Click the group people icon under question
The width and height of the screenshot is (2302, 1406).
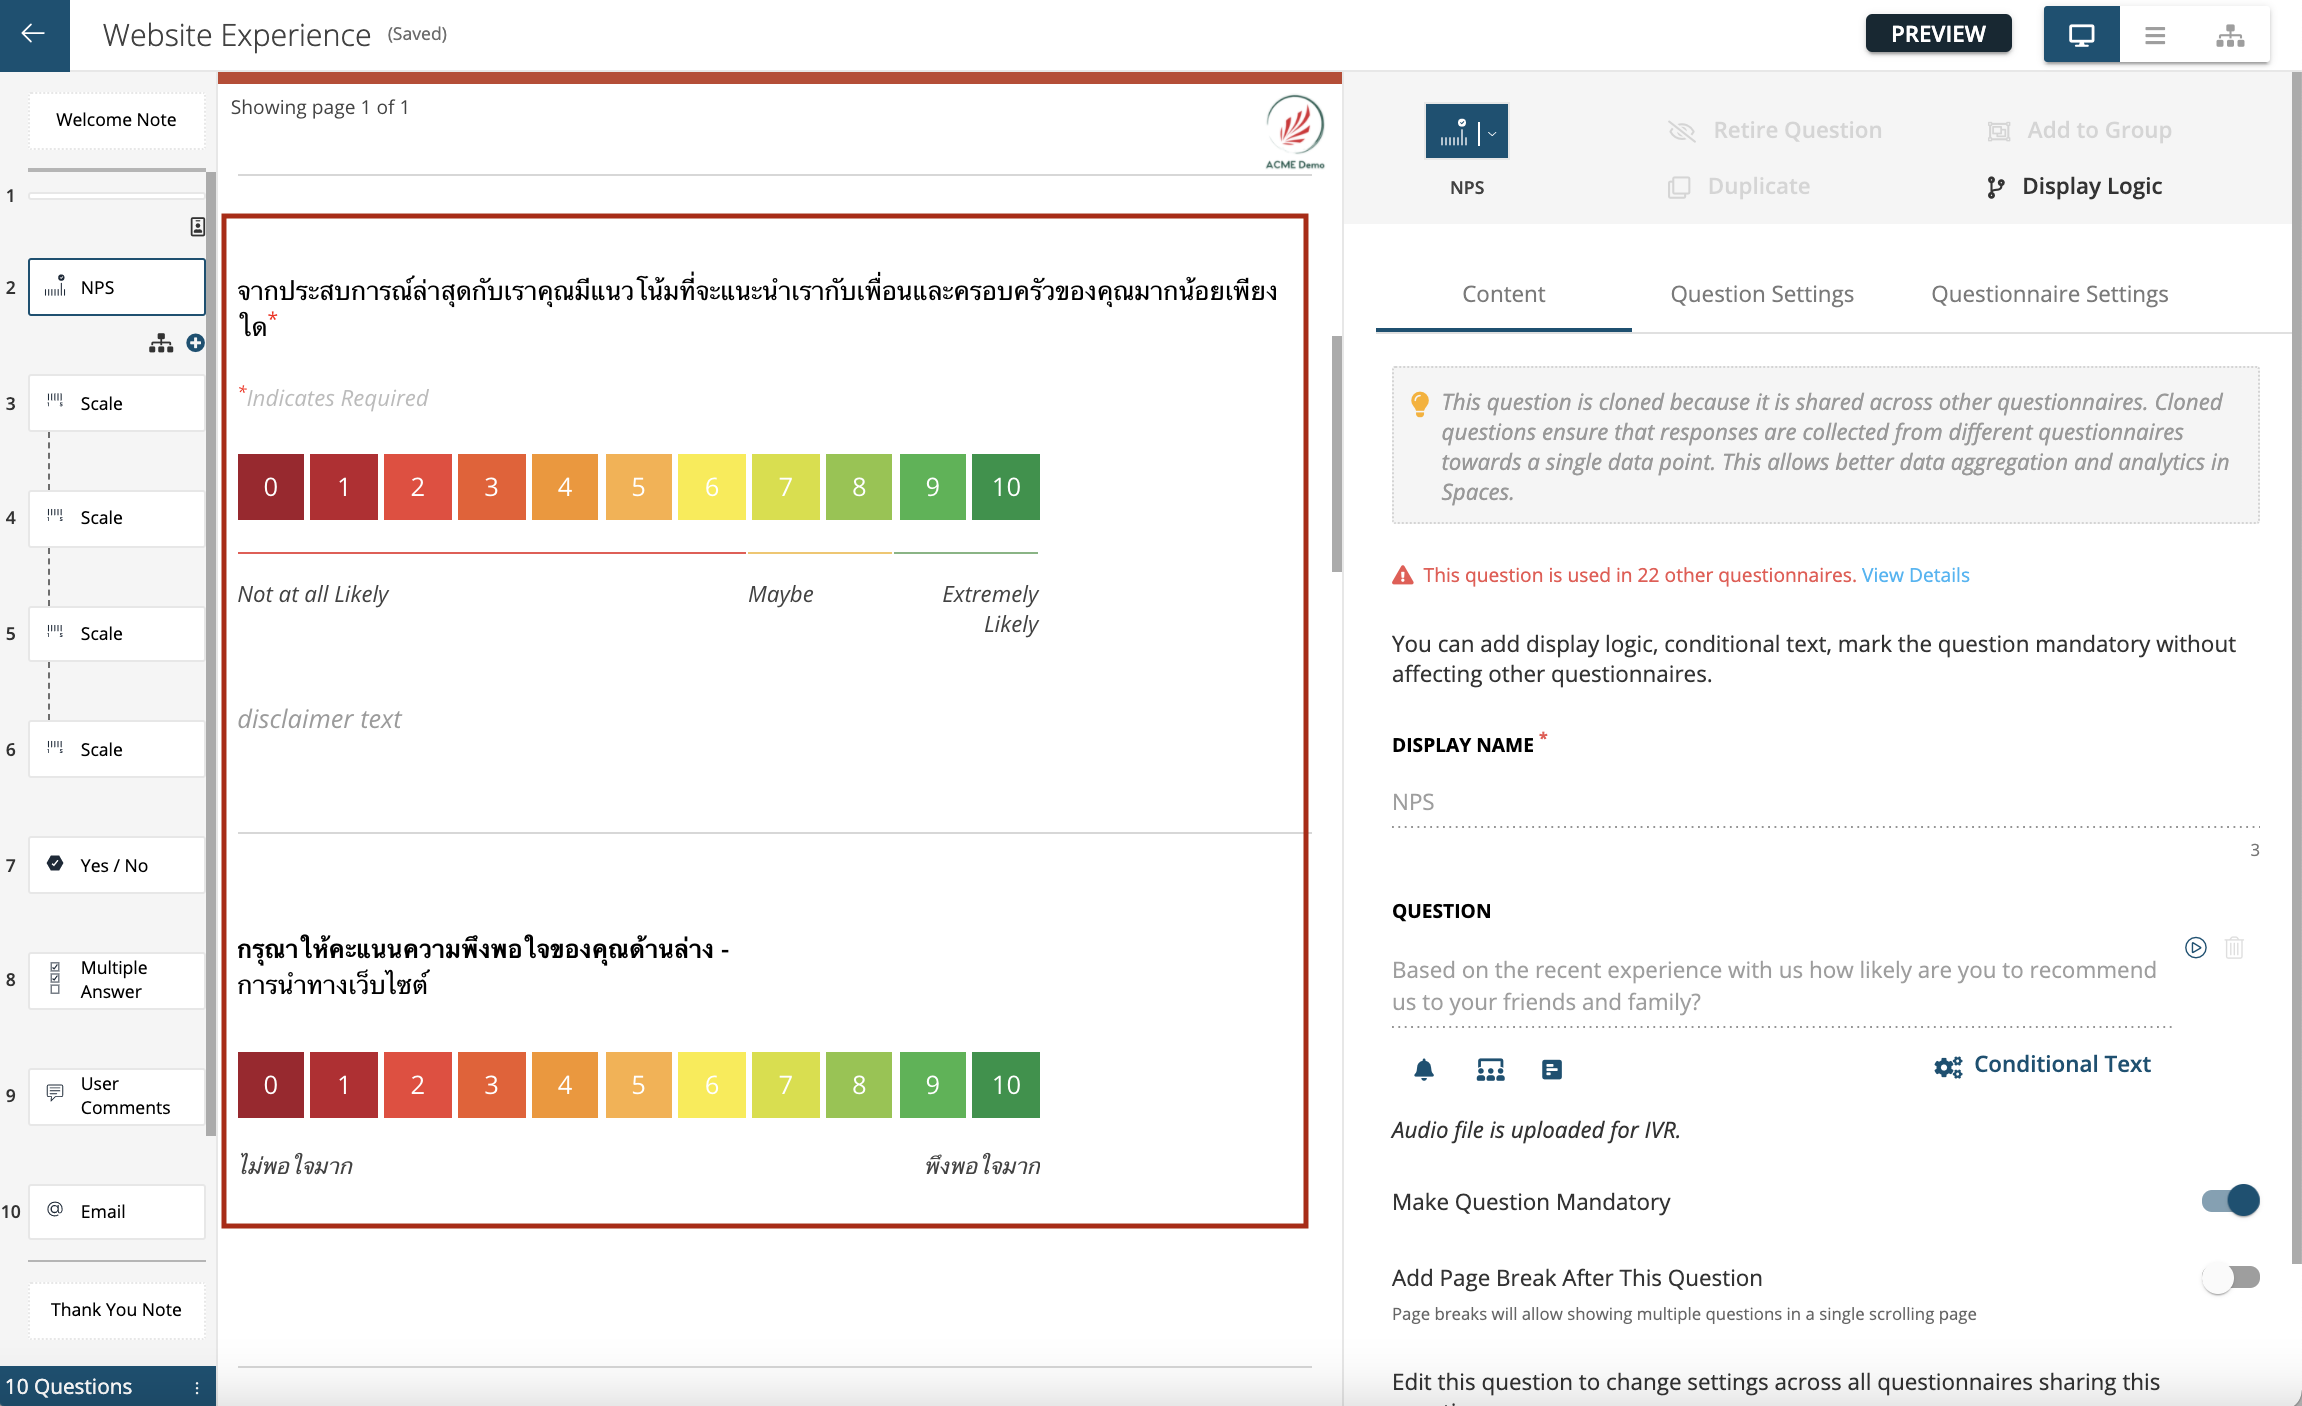[x=1490, y=1070]
